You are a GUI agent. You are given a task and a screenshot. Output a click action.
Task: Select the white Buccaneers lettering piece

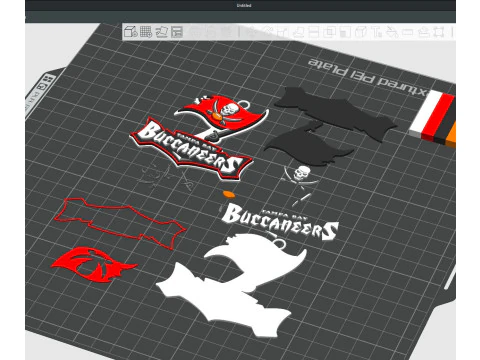280,222
